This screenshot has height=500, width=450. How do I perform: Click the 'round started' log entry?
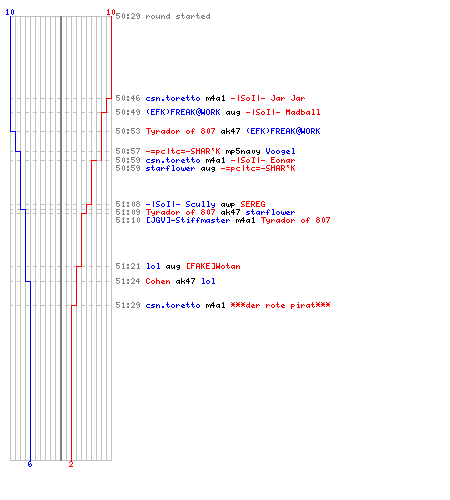[x=163, y=16]
